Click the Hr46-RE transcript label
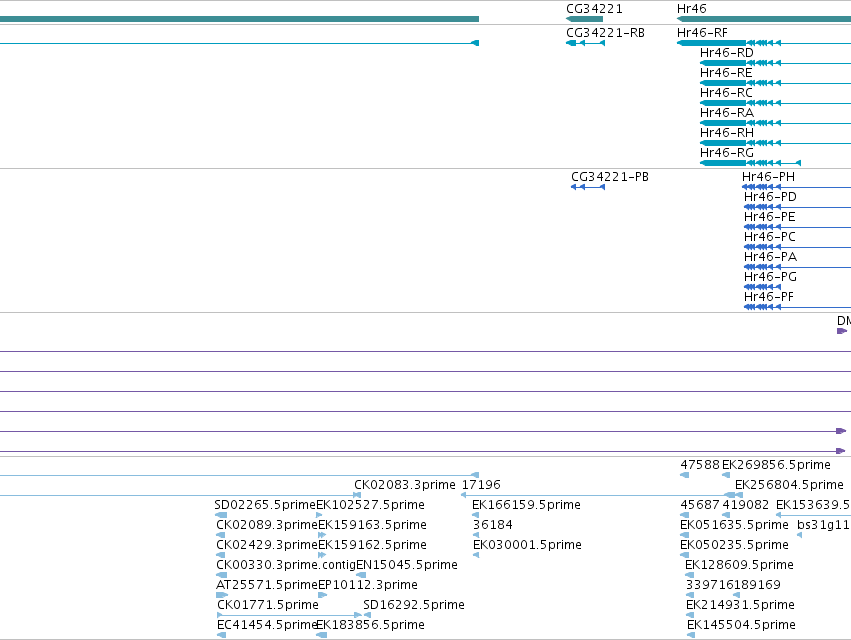Screen dimensions: 851x640 tap(726, 73)
